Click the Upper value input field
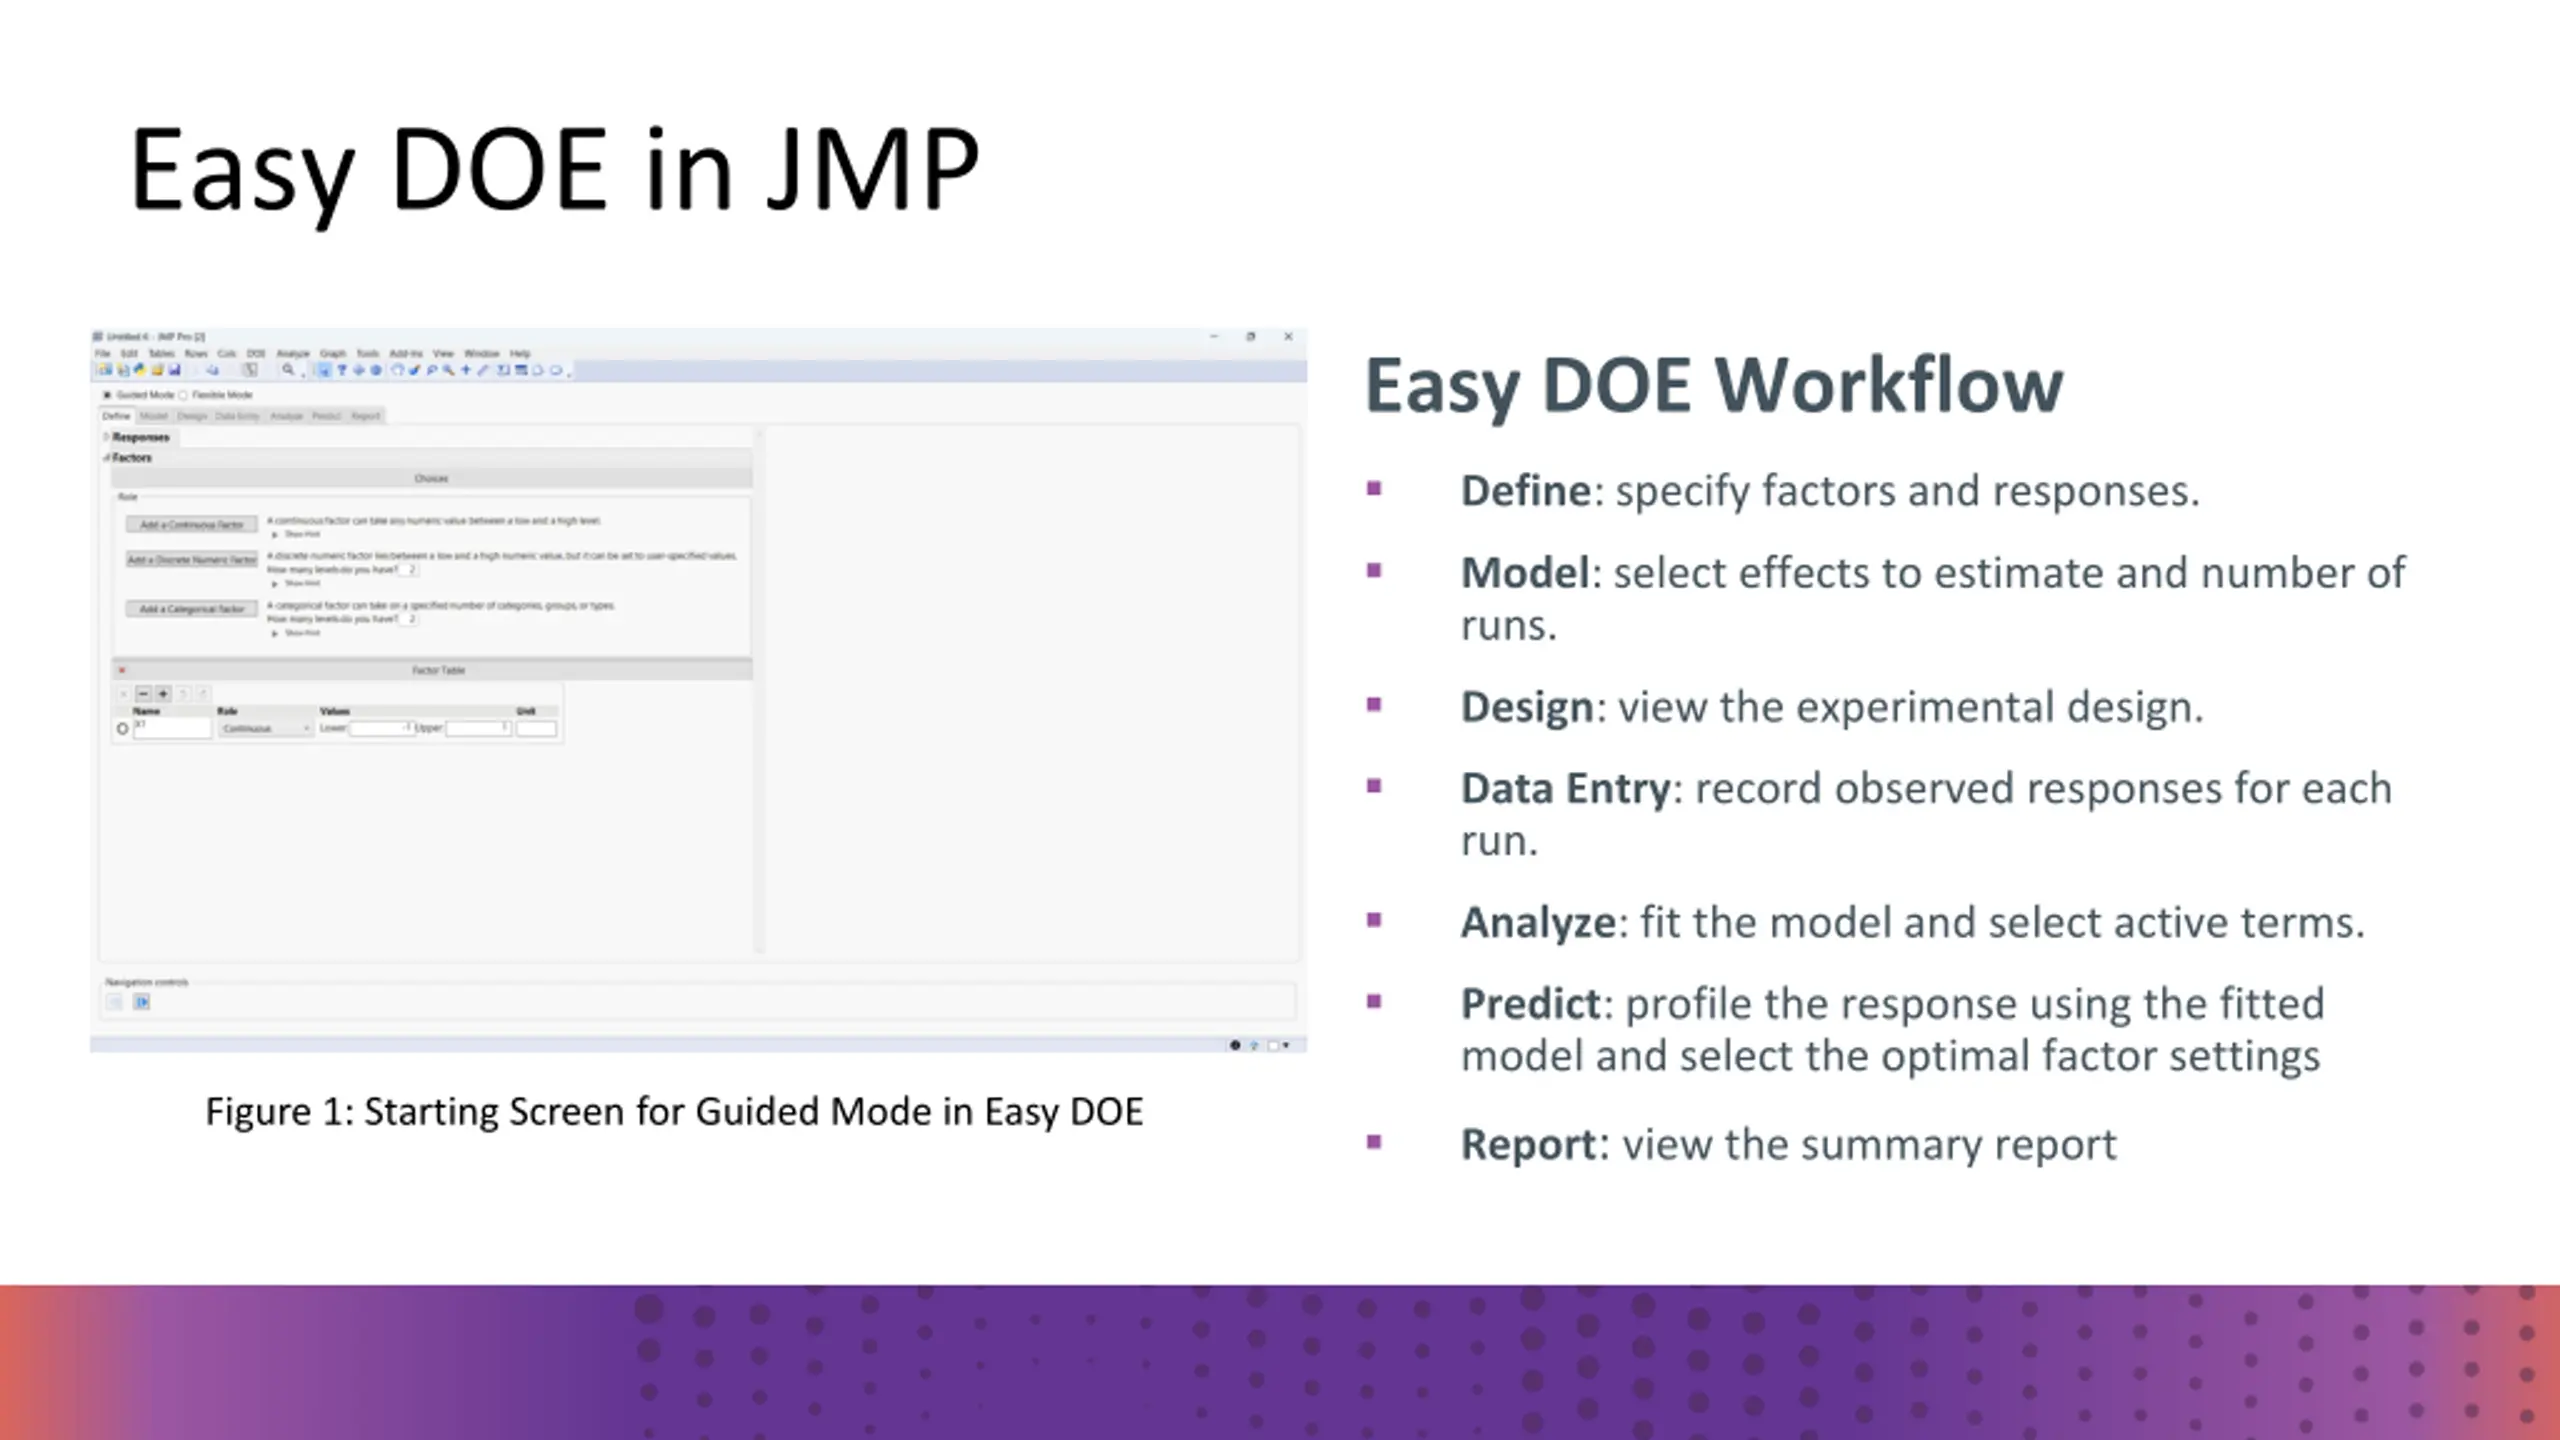The height and width of the screenshot is (1440, 2560). tap(479, 728)
